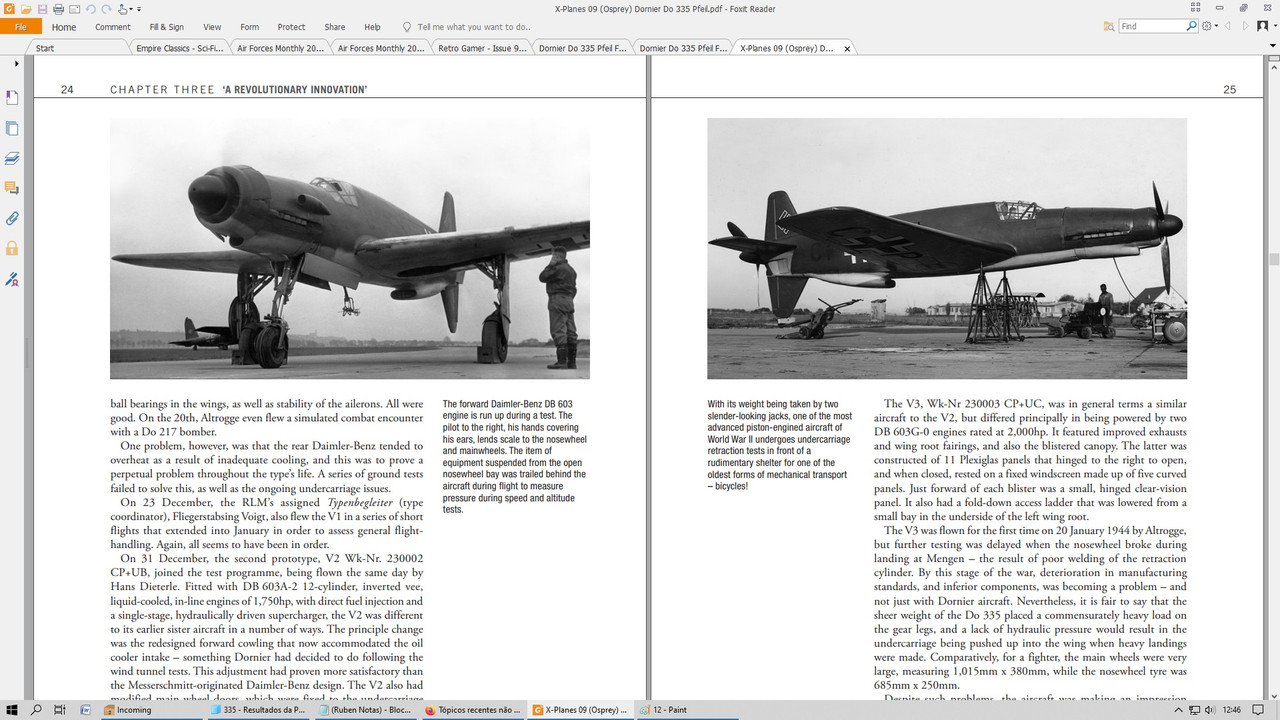Open Task View on the taskbar

coord(60,710)
